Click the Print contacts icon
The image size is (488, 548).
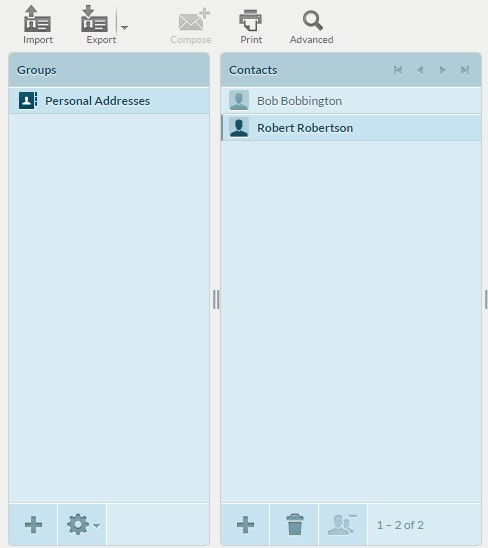pos(251,20)
